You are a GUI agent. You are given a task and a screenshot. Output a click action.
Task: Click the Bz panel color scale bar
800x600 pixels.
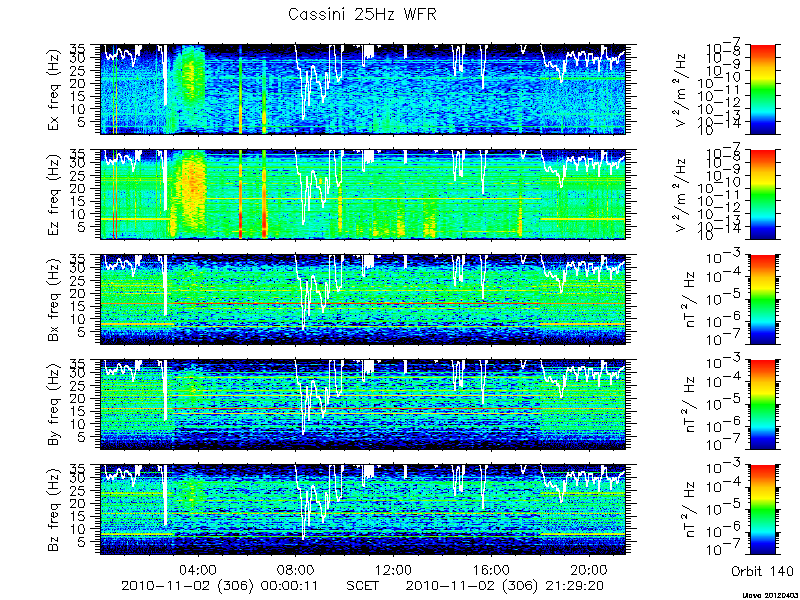click(x=762, y=510)
